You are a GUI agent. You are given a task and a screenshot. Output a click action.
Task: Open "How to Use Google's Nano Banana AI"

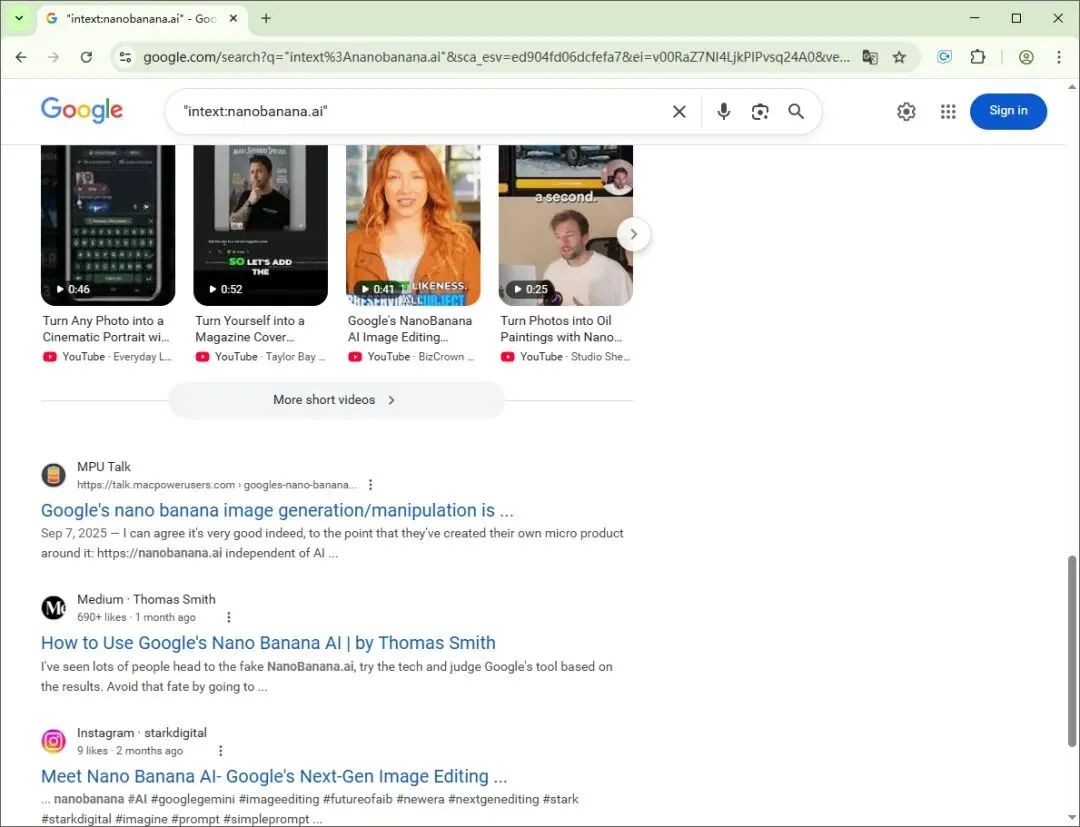click(268, 643)
